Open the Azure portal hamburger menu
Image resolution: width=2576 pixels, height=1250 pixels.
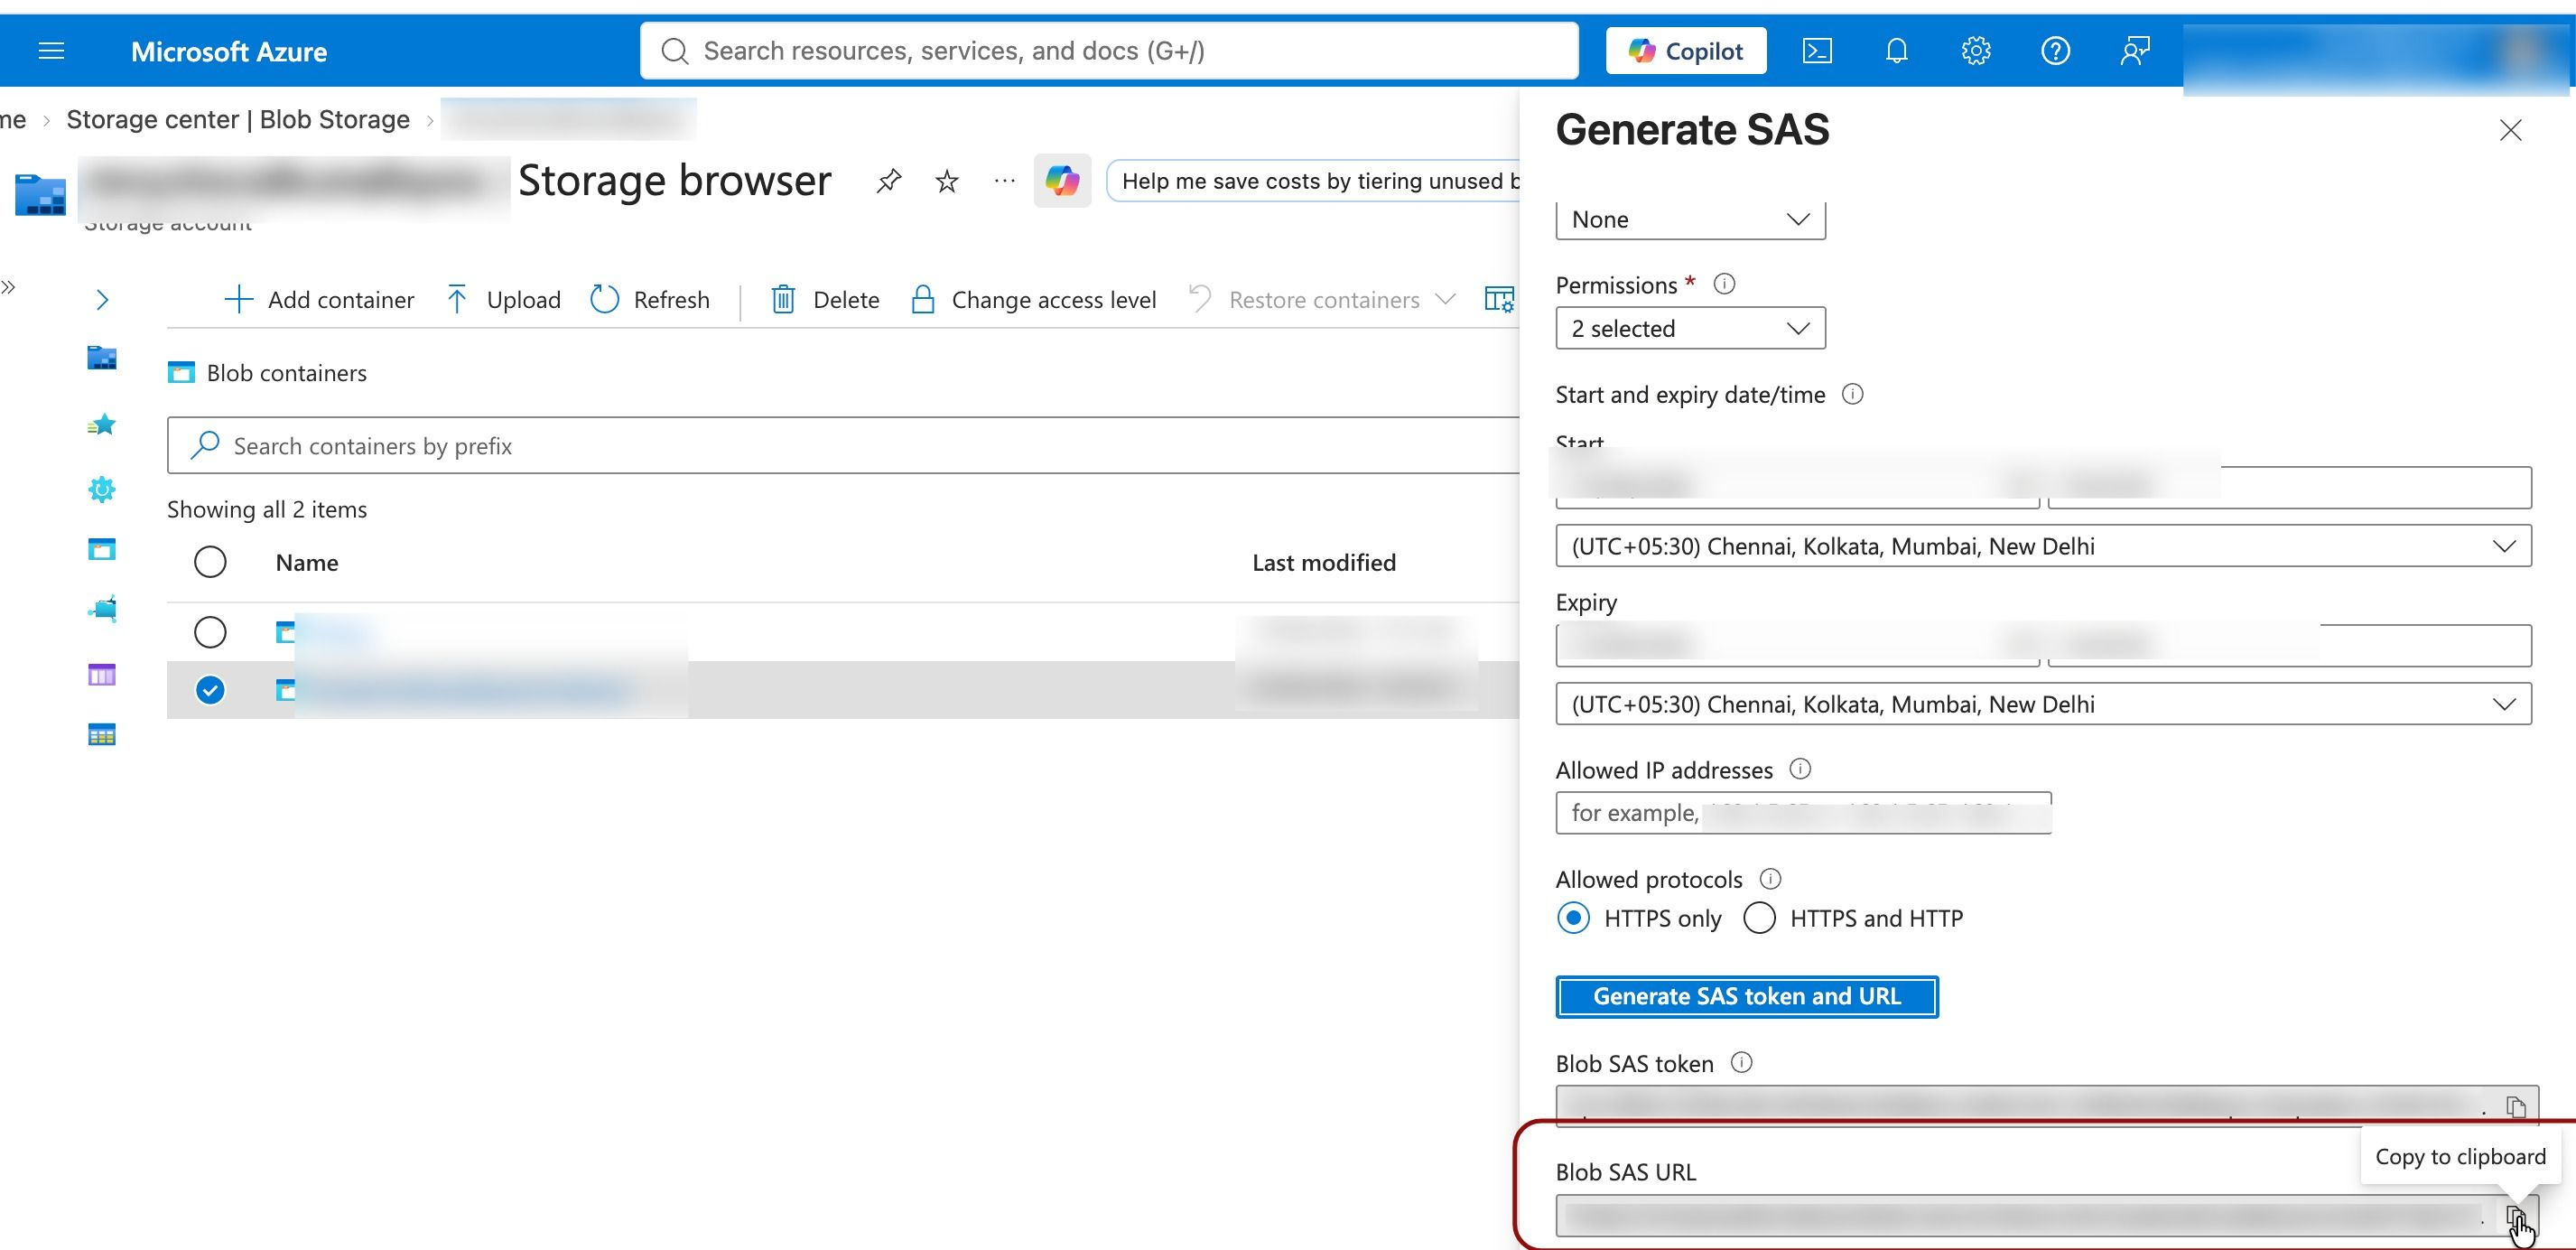(x=51, y=51)
